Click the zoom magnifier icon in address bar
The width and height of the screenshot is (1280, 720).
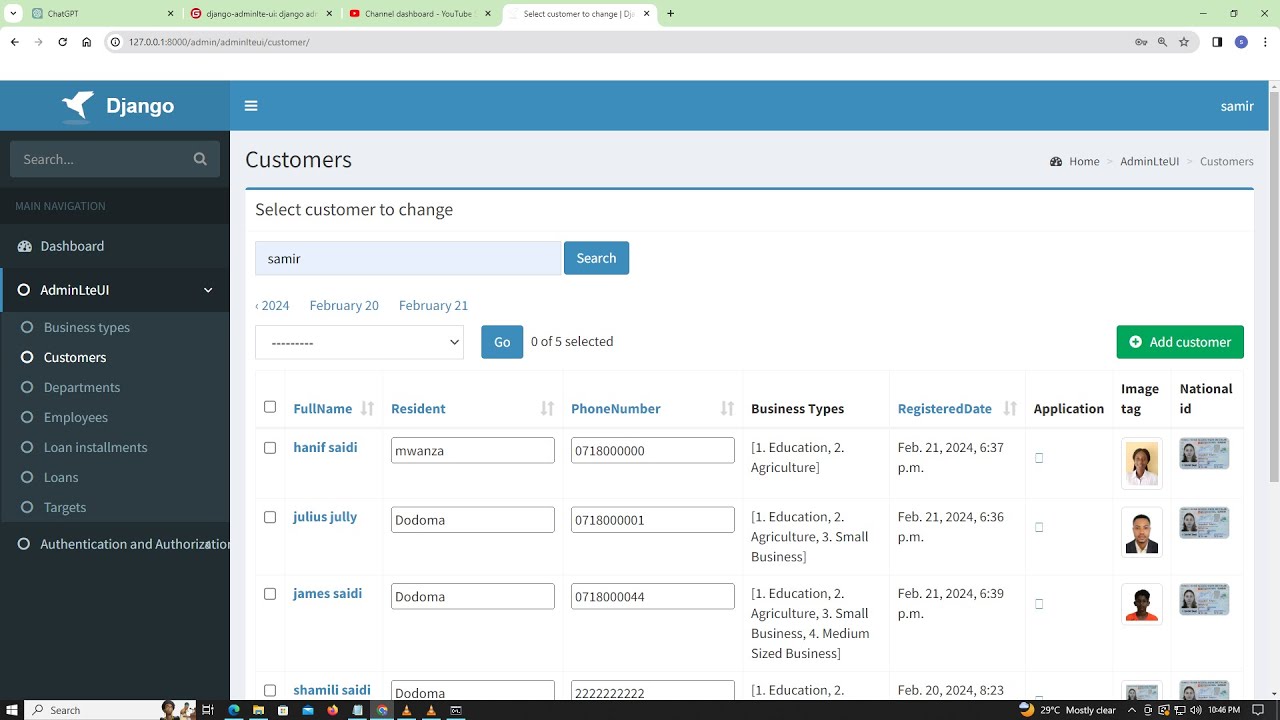coord(1162,42)
